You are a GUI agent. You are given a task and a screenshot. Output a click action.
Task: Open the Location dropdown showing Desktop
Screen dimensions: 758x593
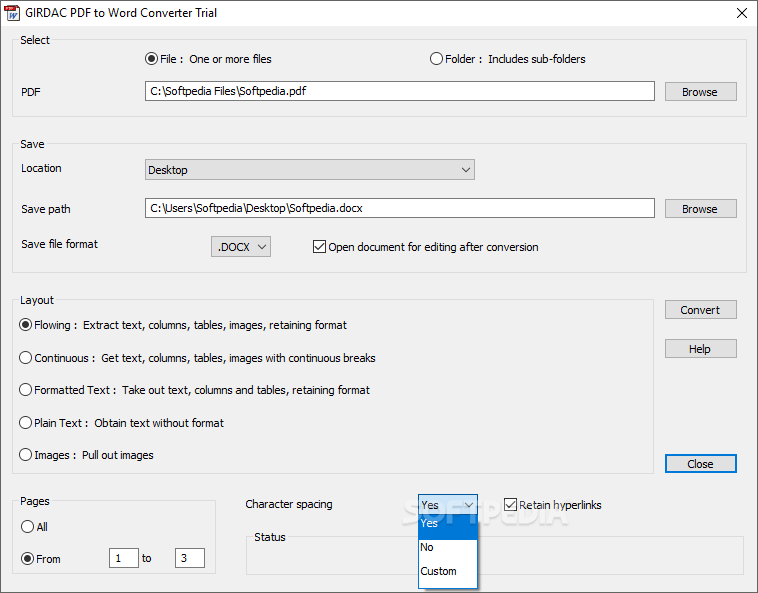coord(310,170)
